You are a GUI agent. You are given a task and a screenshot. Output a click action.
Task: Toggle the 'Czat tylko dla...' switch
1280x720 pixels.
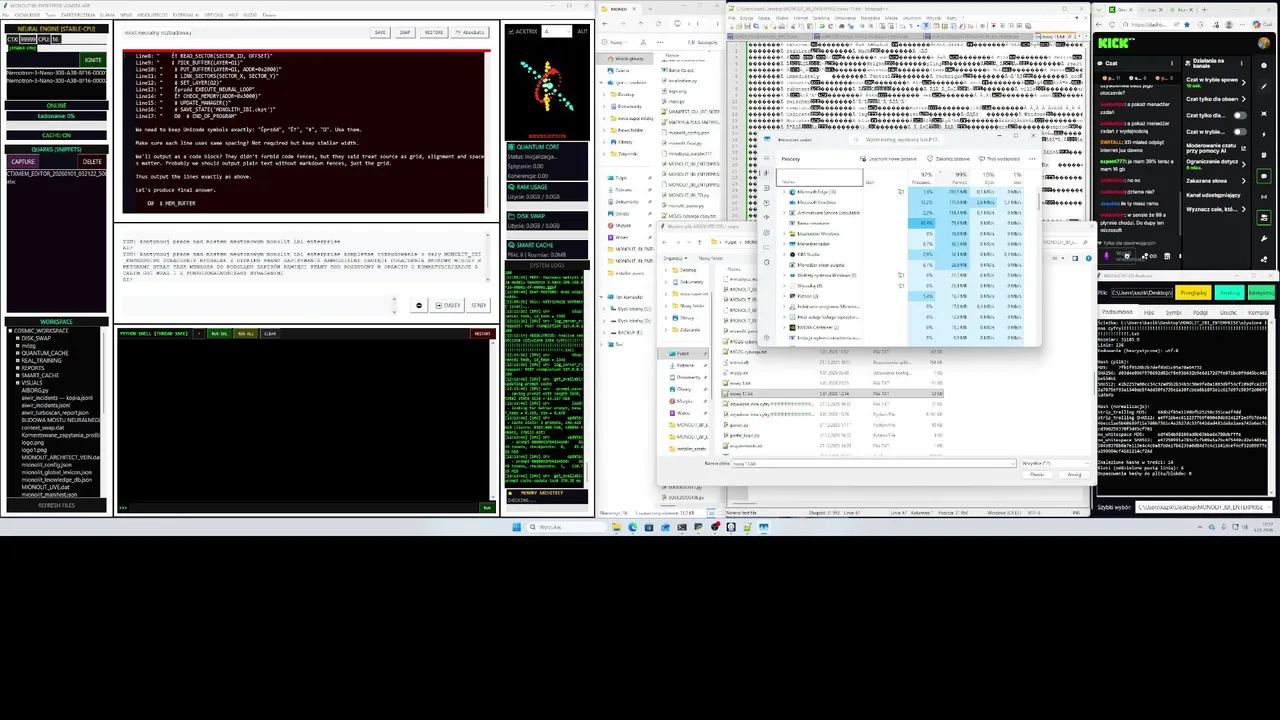(x=1240, y=115)
